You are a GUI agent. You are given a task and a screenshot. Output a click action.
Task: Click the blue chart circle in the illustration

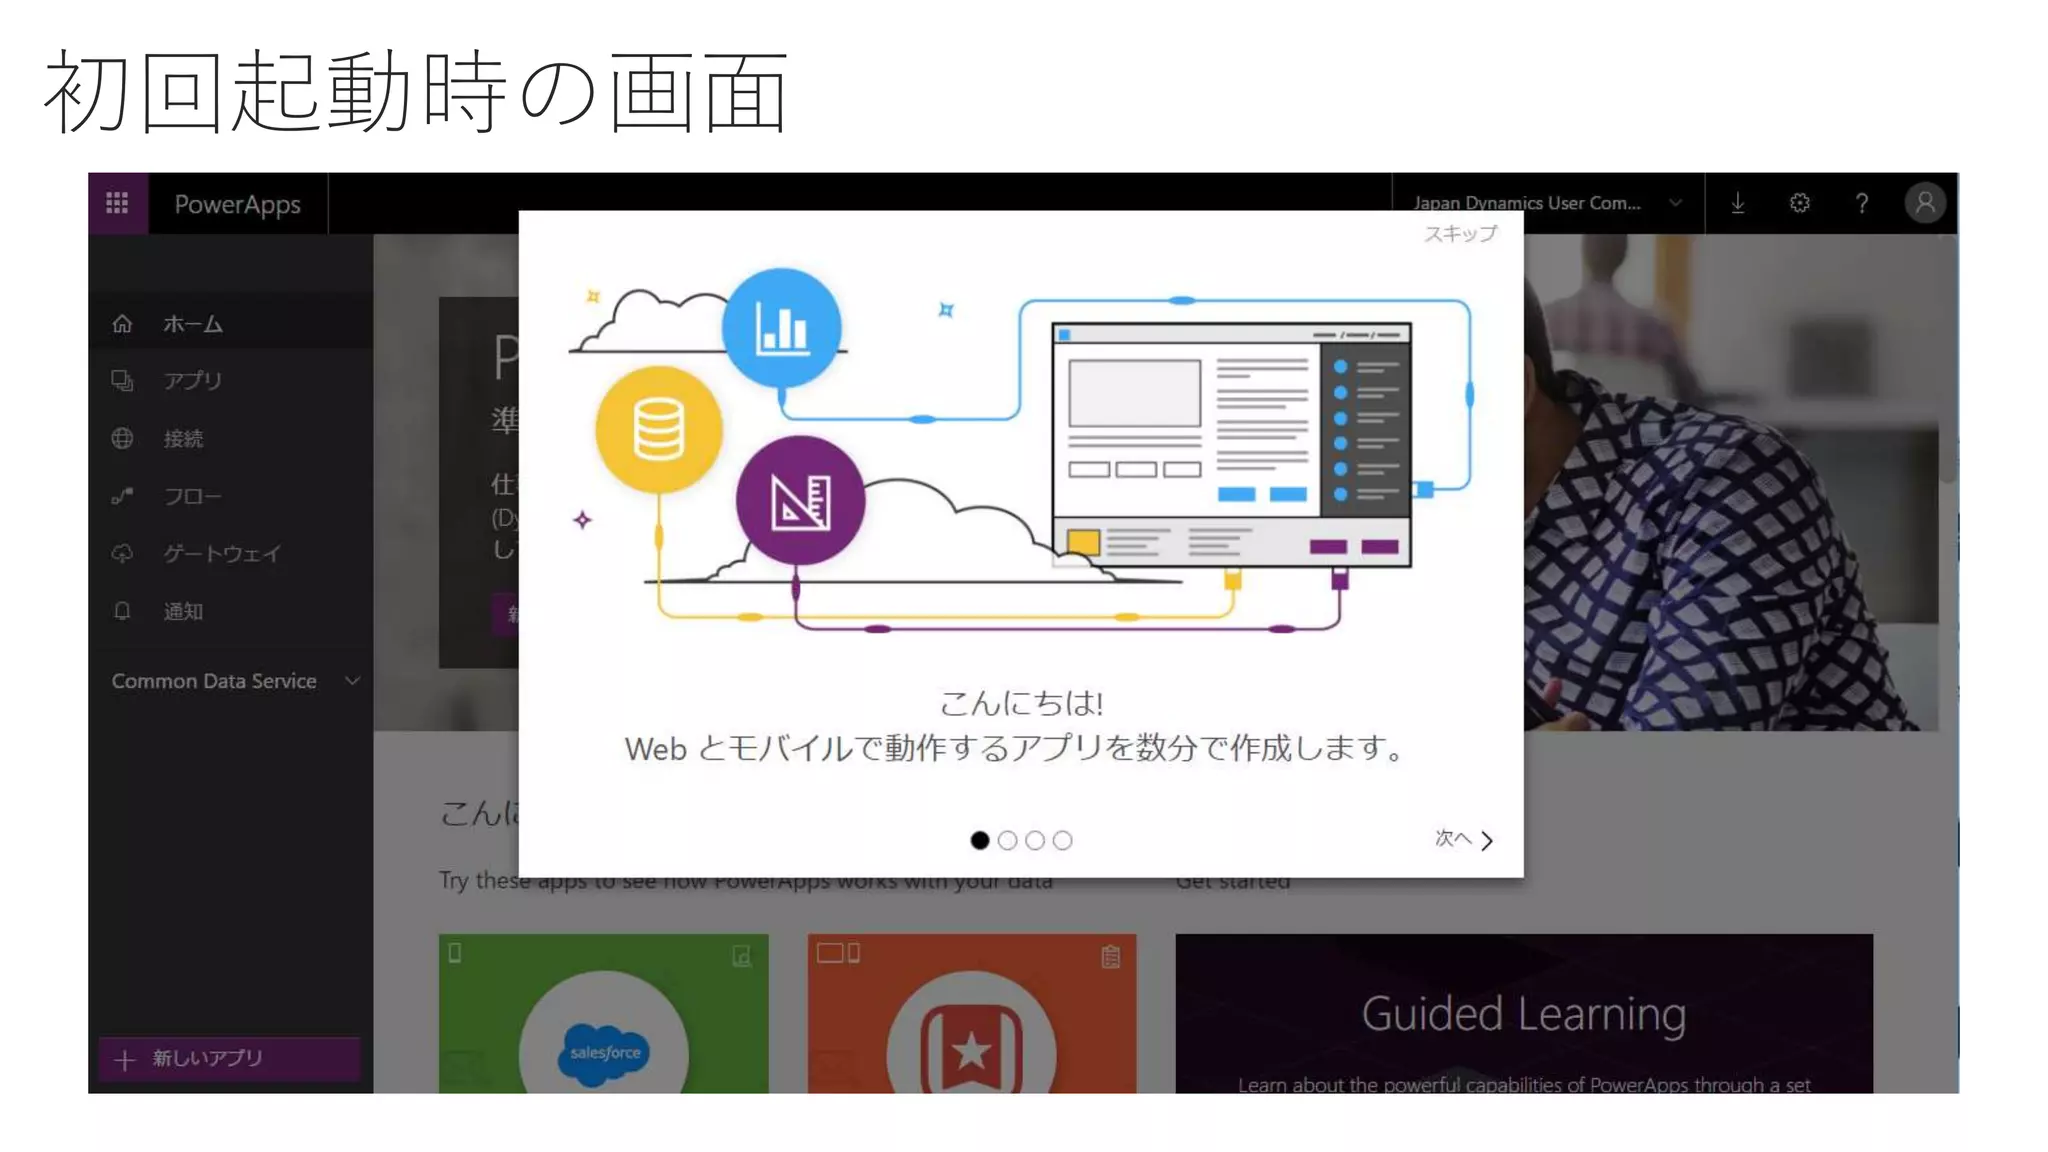(x=781, y=328)
